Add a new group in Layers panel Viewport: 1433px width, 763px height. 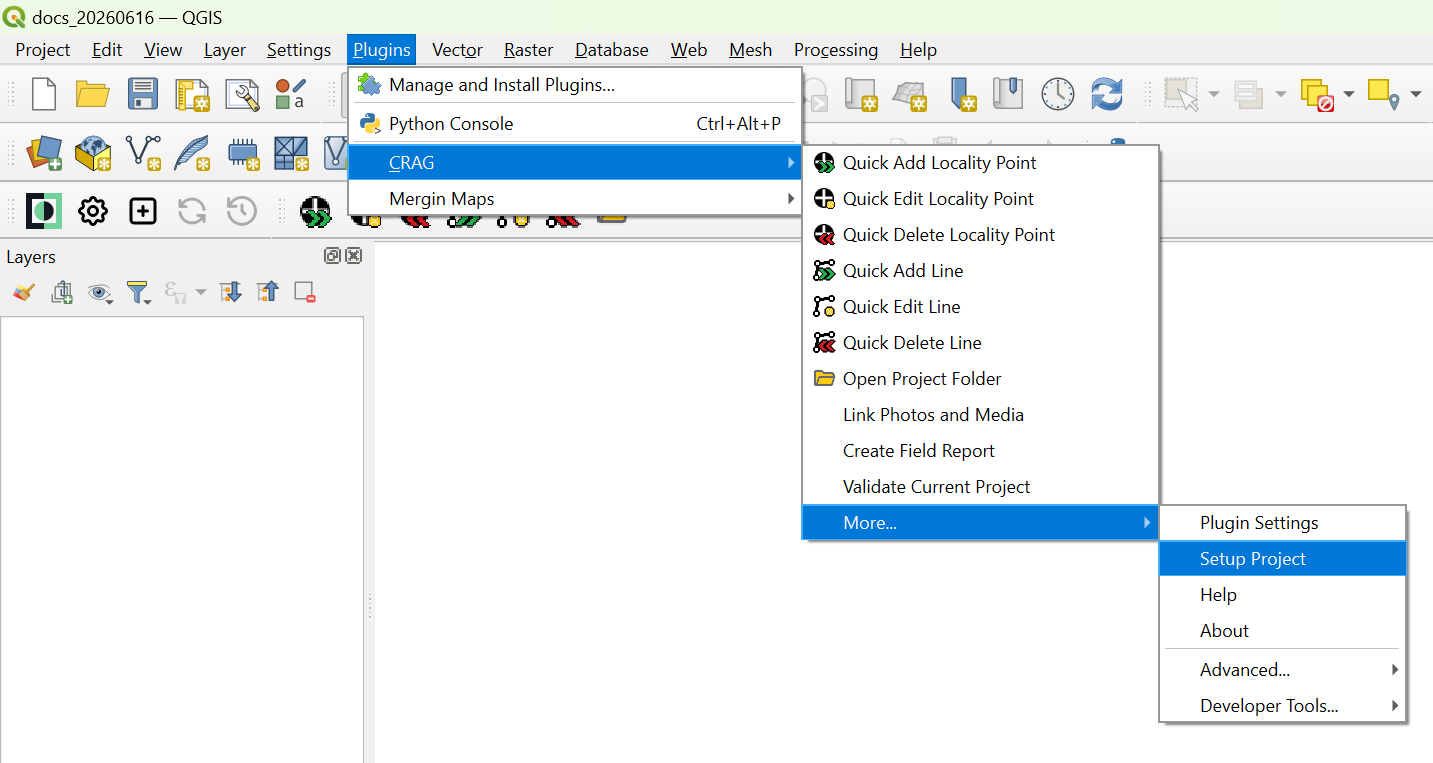[x=62, y=292]
